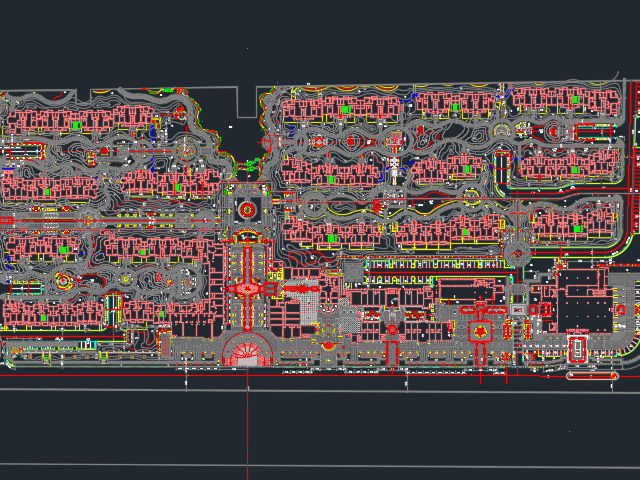Pick the red cross-shaped promenade below central square
Viewport: 640px width, 480px height.
click(247, 288)
